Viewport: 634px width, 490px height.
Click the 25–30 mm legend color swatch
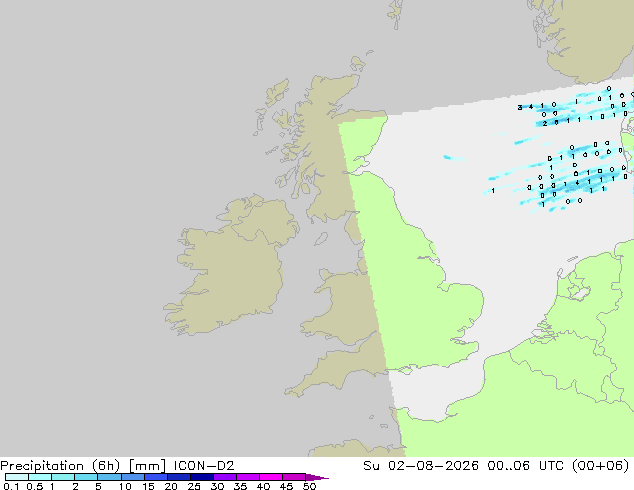click(x=202, y=477)
